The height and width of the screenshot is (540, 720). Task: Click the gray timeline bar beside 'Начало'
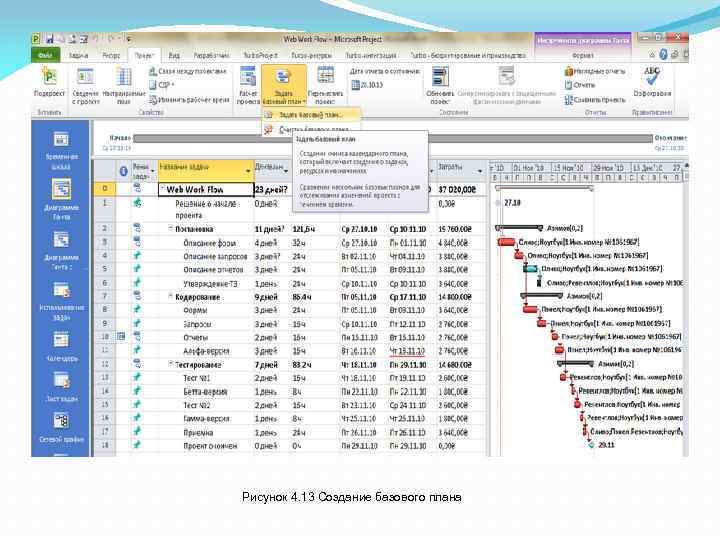click(x=393, y=138)
